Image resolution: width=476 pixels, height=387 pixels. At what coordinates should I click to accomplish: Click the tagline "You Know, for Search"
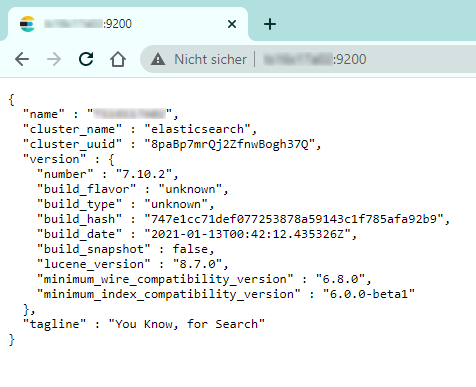[x=187, y=324]
